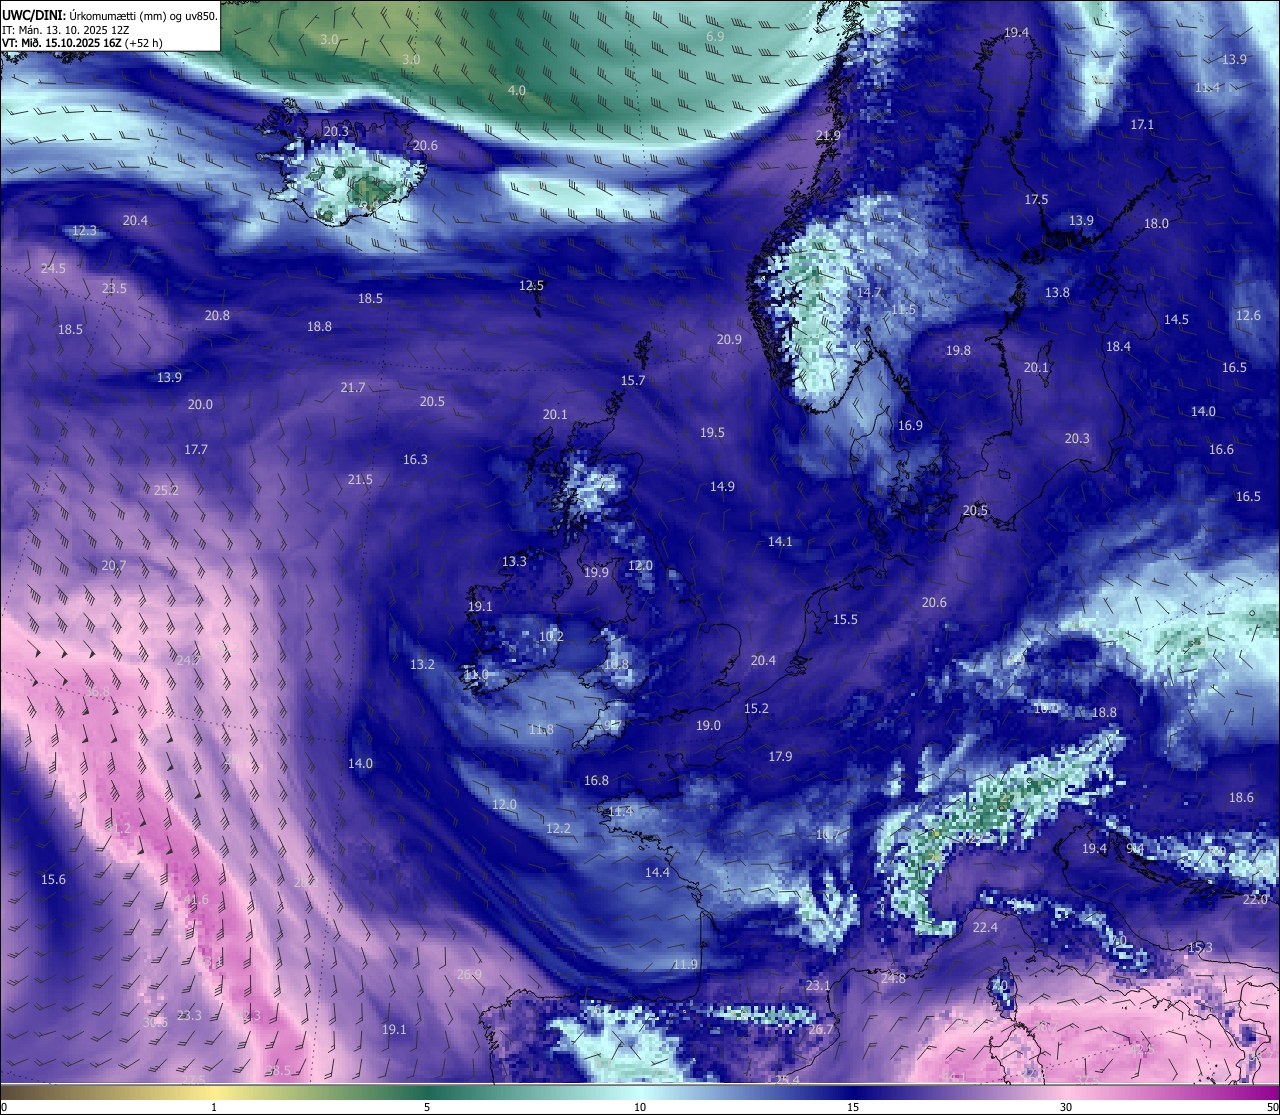1280x1115 pixels.
Task: Click the map value 19.9
Action: pos(596,572)
